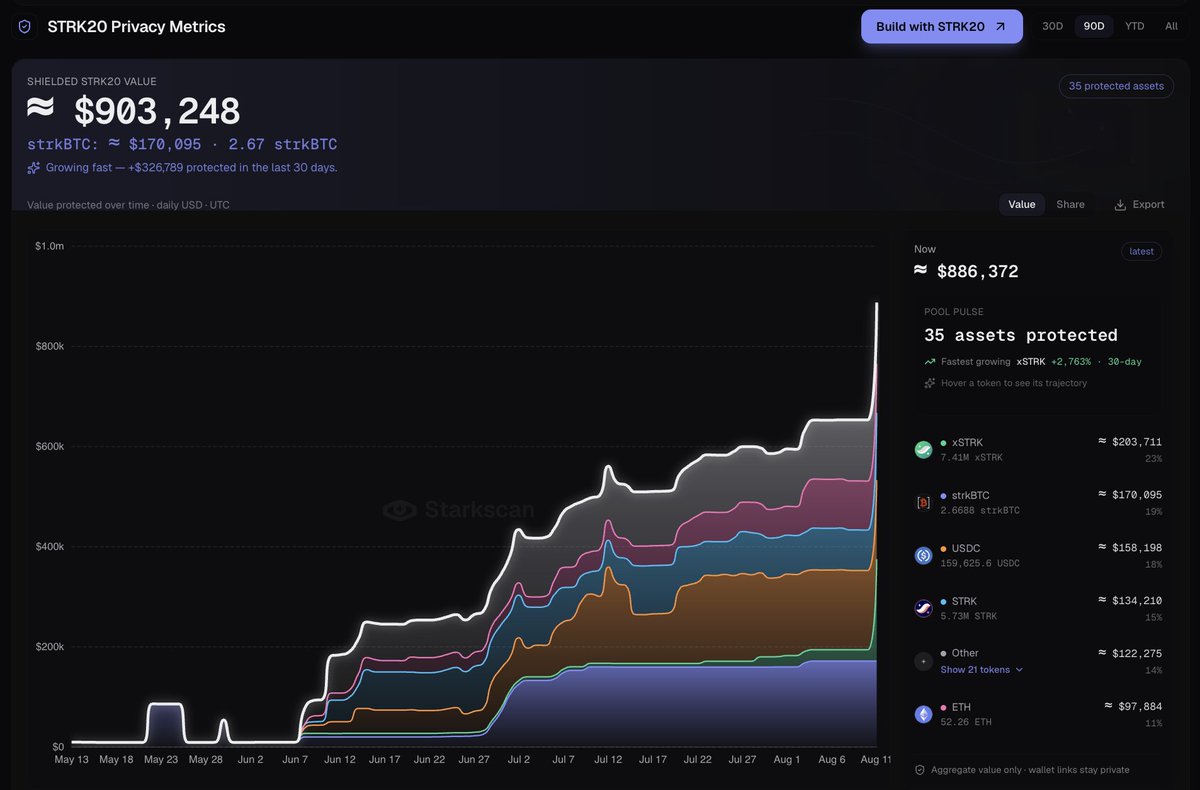Click the pink ETH legend dot
Viewport: 1200px width, 790px height.
(944, 707)
